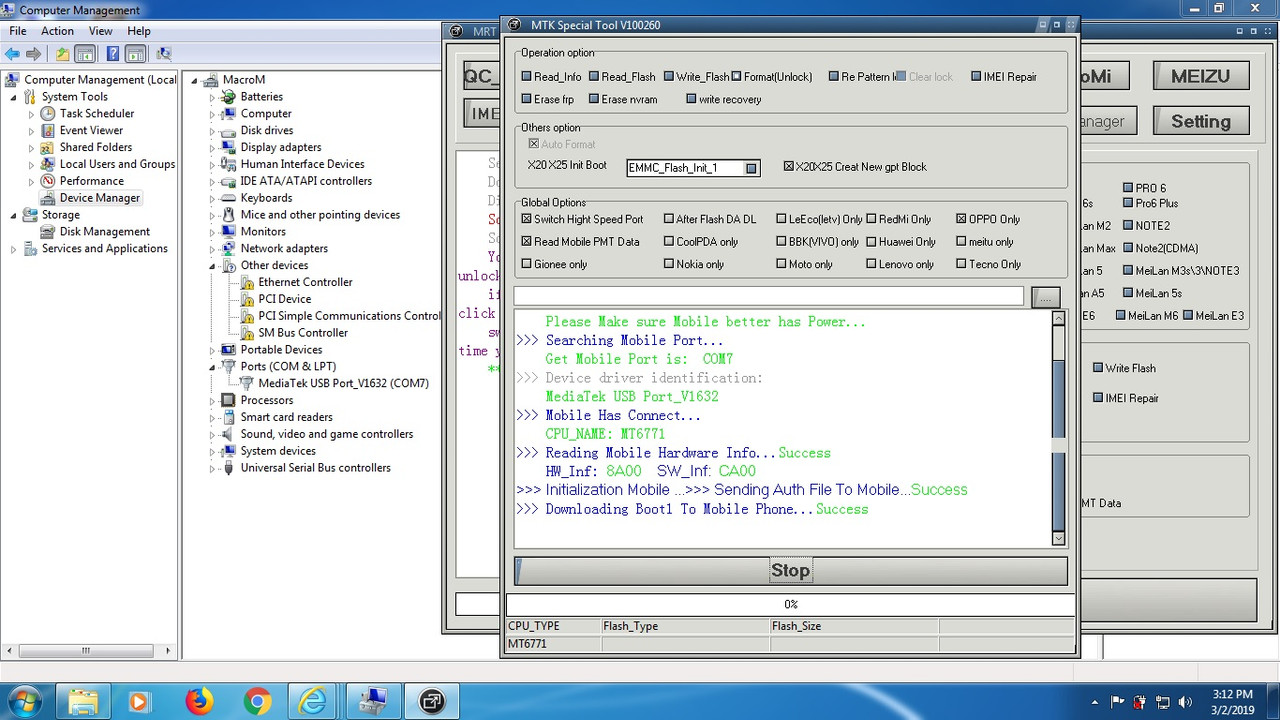Screen dimensions: 1280x720
Task: Click the Batteries device icon
Action: (x=229, y=97)
